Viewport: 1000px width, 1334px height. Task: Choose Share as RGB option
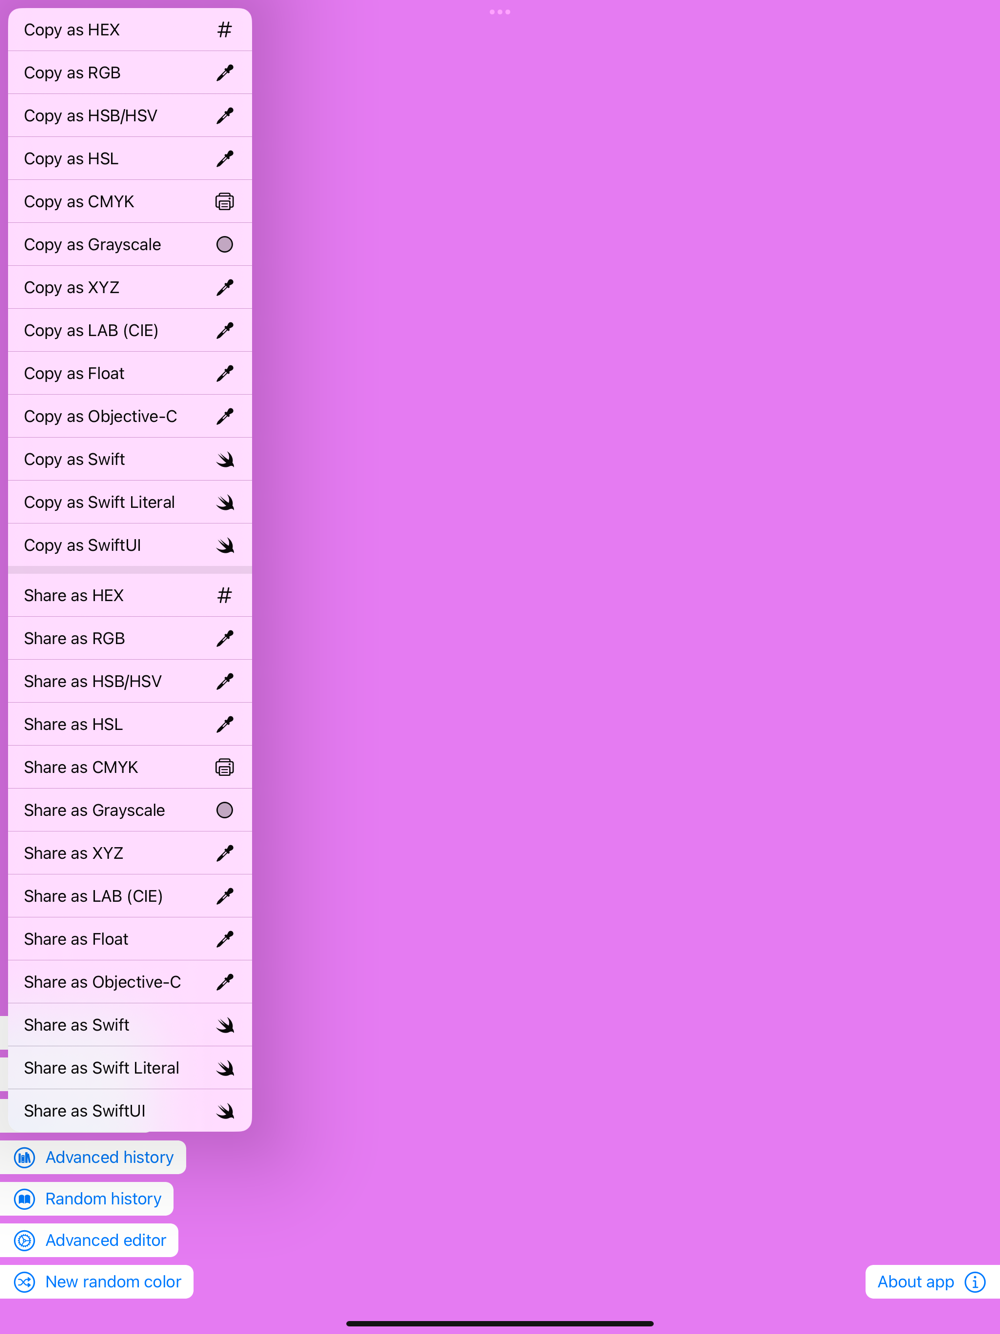(x=130, y=639)
